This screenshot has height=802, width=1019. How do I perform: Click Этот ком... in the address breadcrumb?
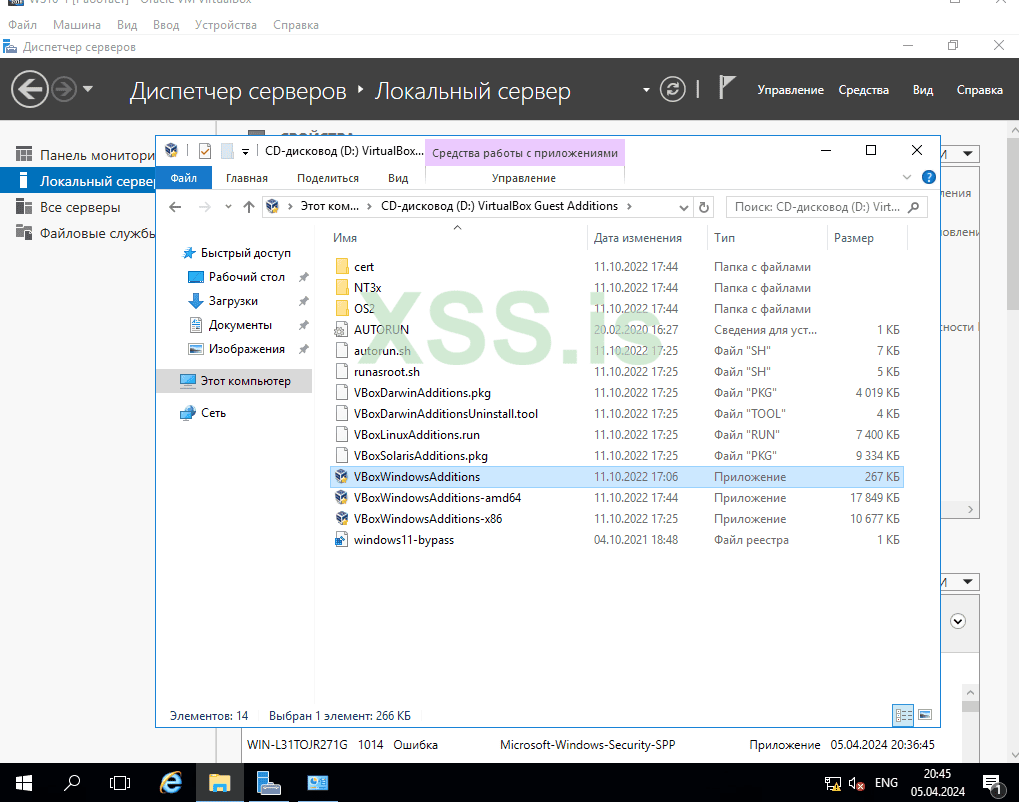point(329,206)
